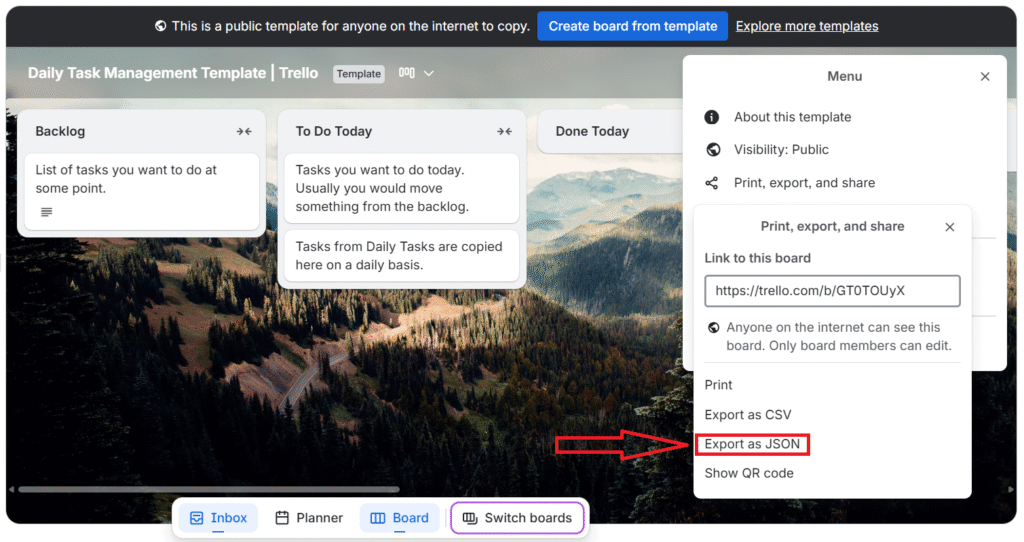
Task: Expand the board views chevron dropdown
Action: tap(428, 73)
